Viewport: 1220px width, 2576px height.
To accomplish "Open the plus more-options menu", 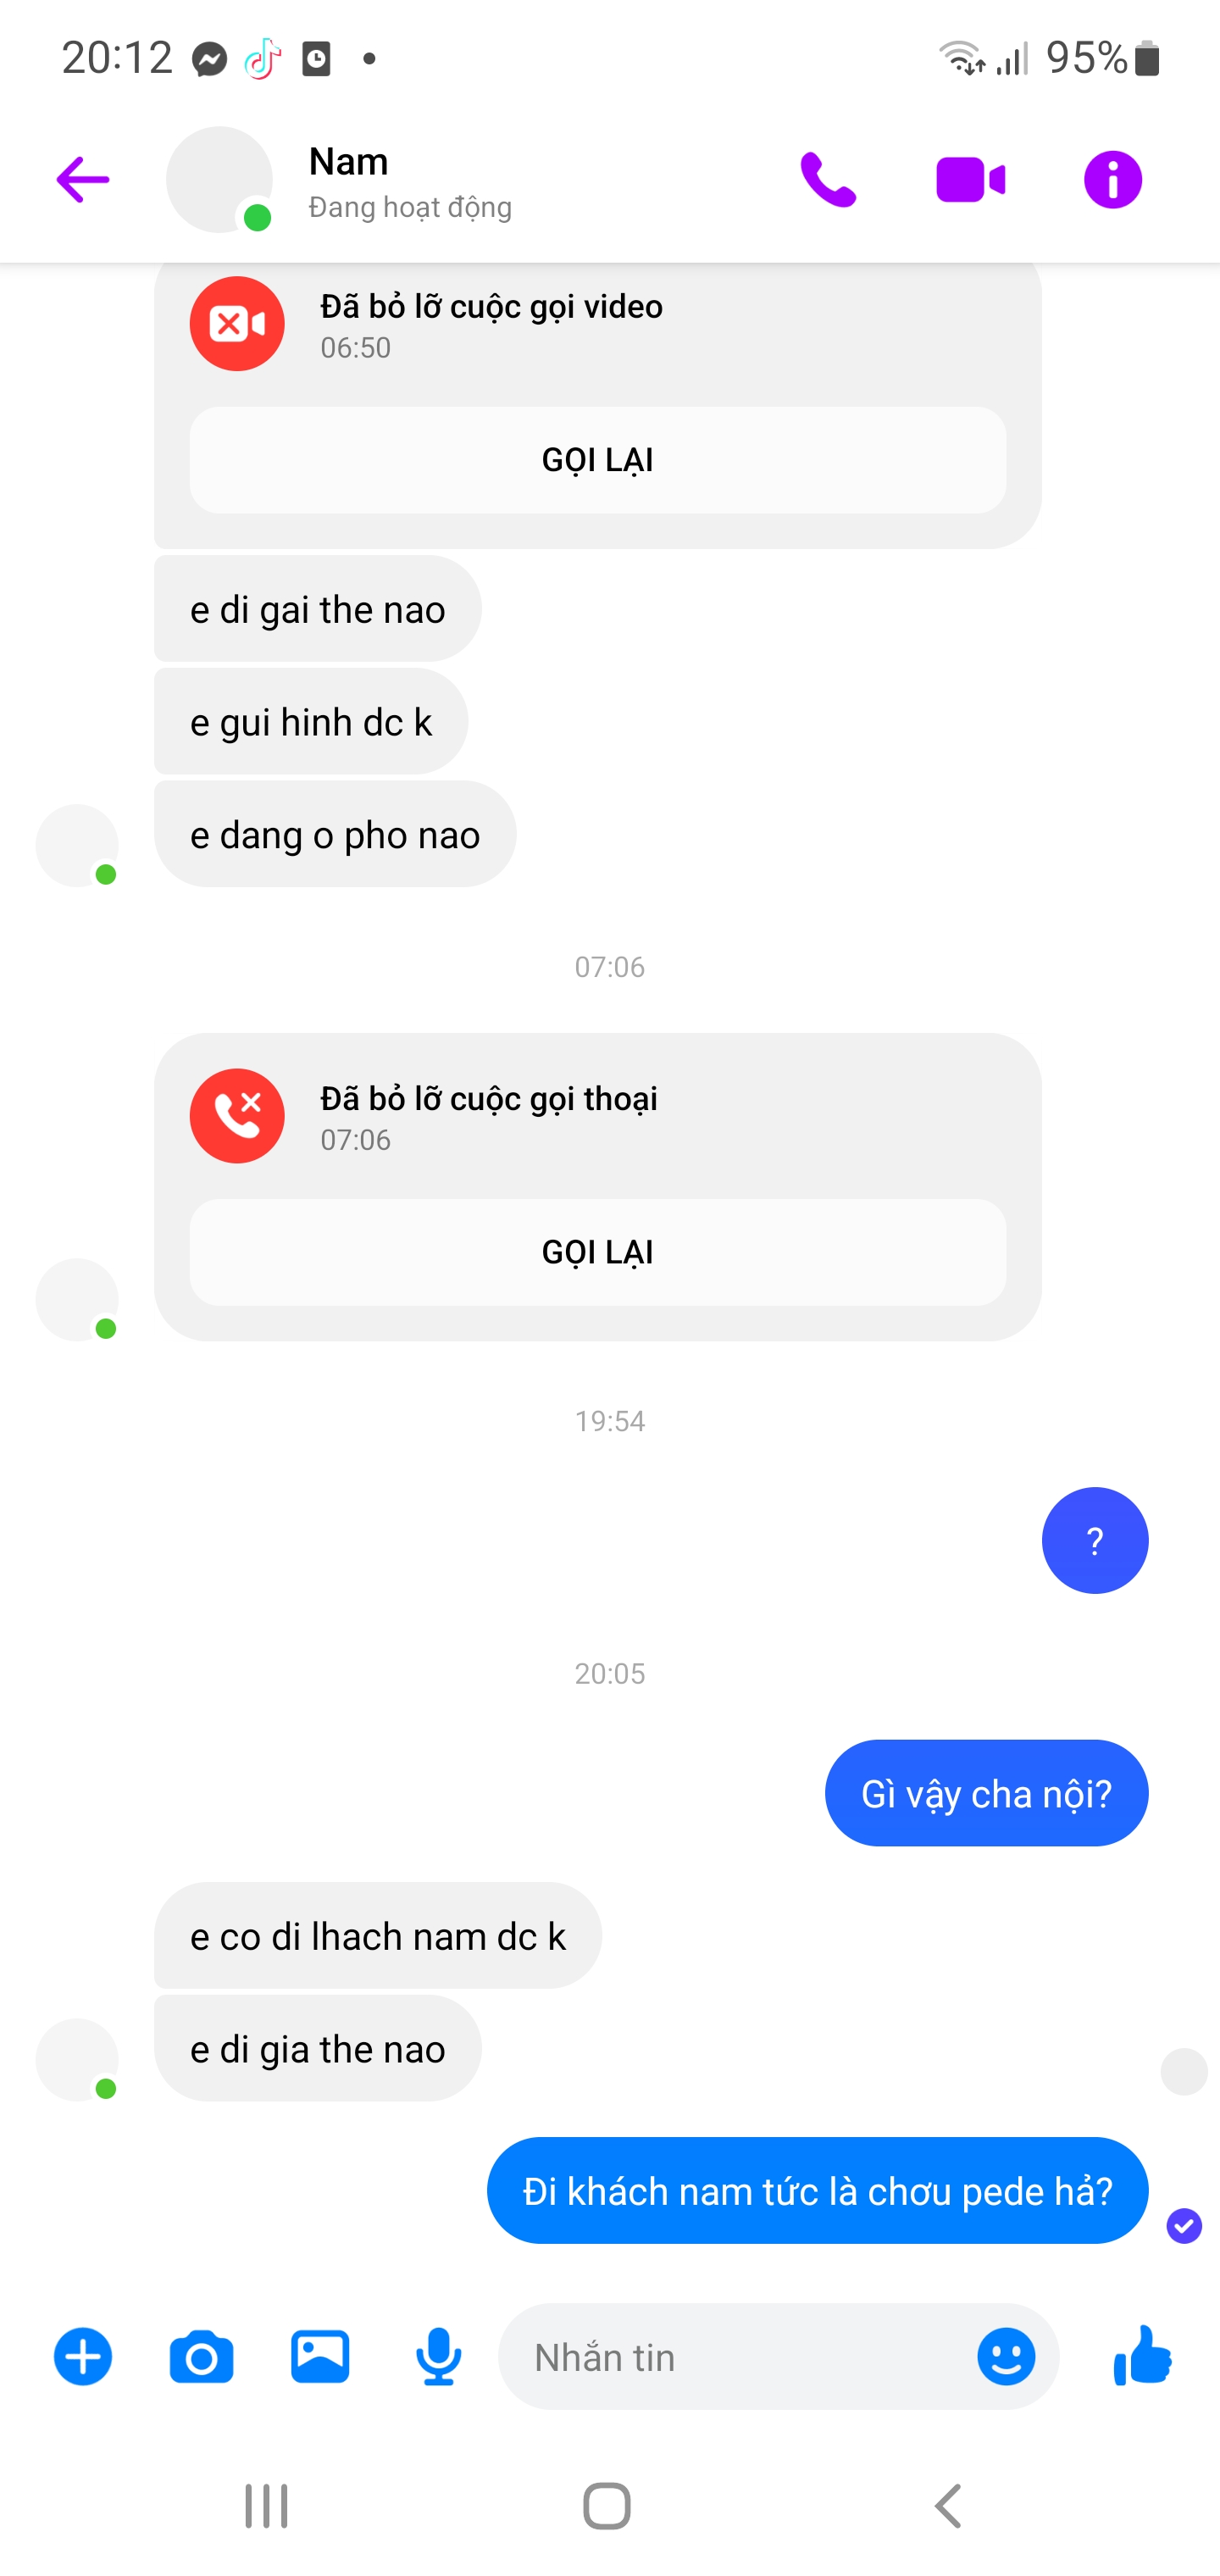I will [83, 2357].
